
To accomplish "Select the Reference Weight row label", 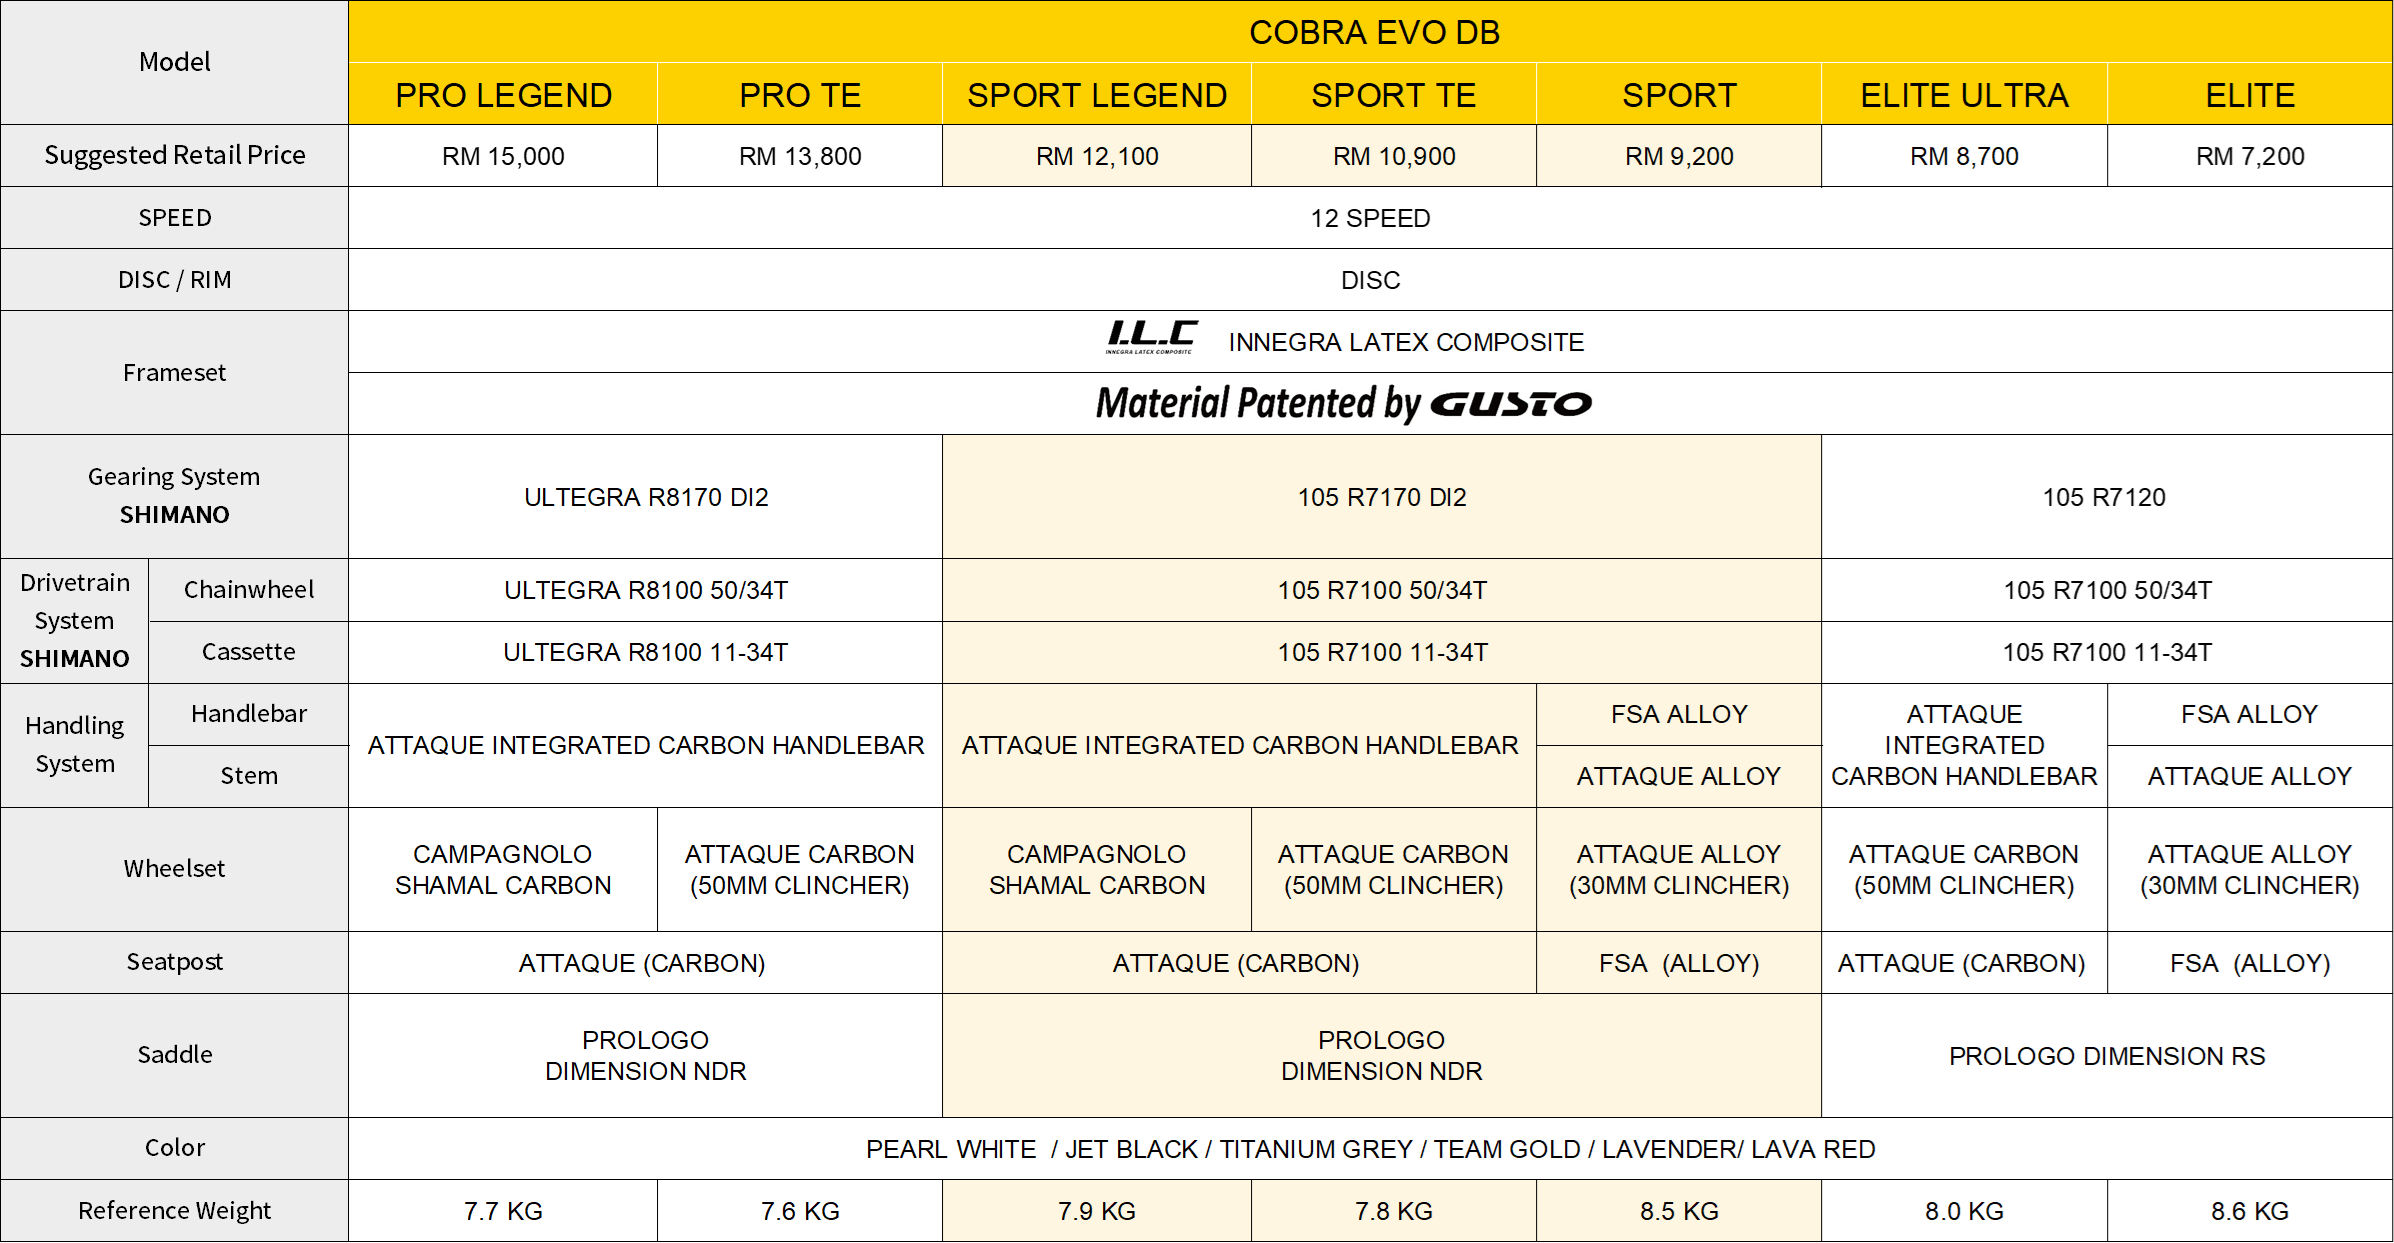I will (x=175, y=1211).
